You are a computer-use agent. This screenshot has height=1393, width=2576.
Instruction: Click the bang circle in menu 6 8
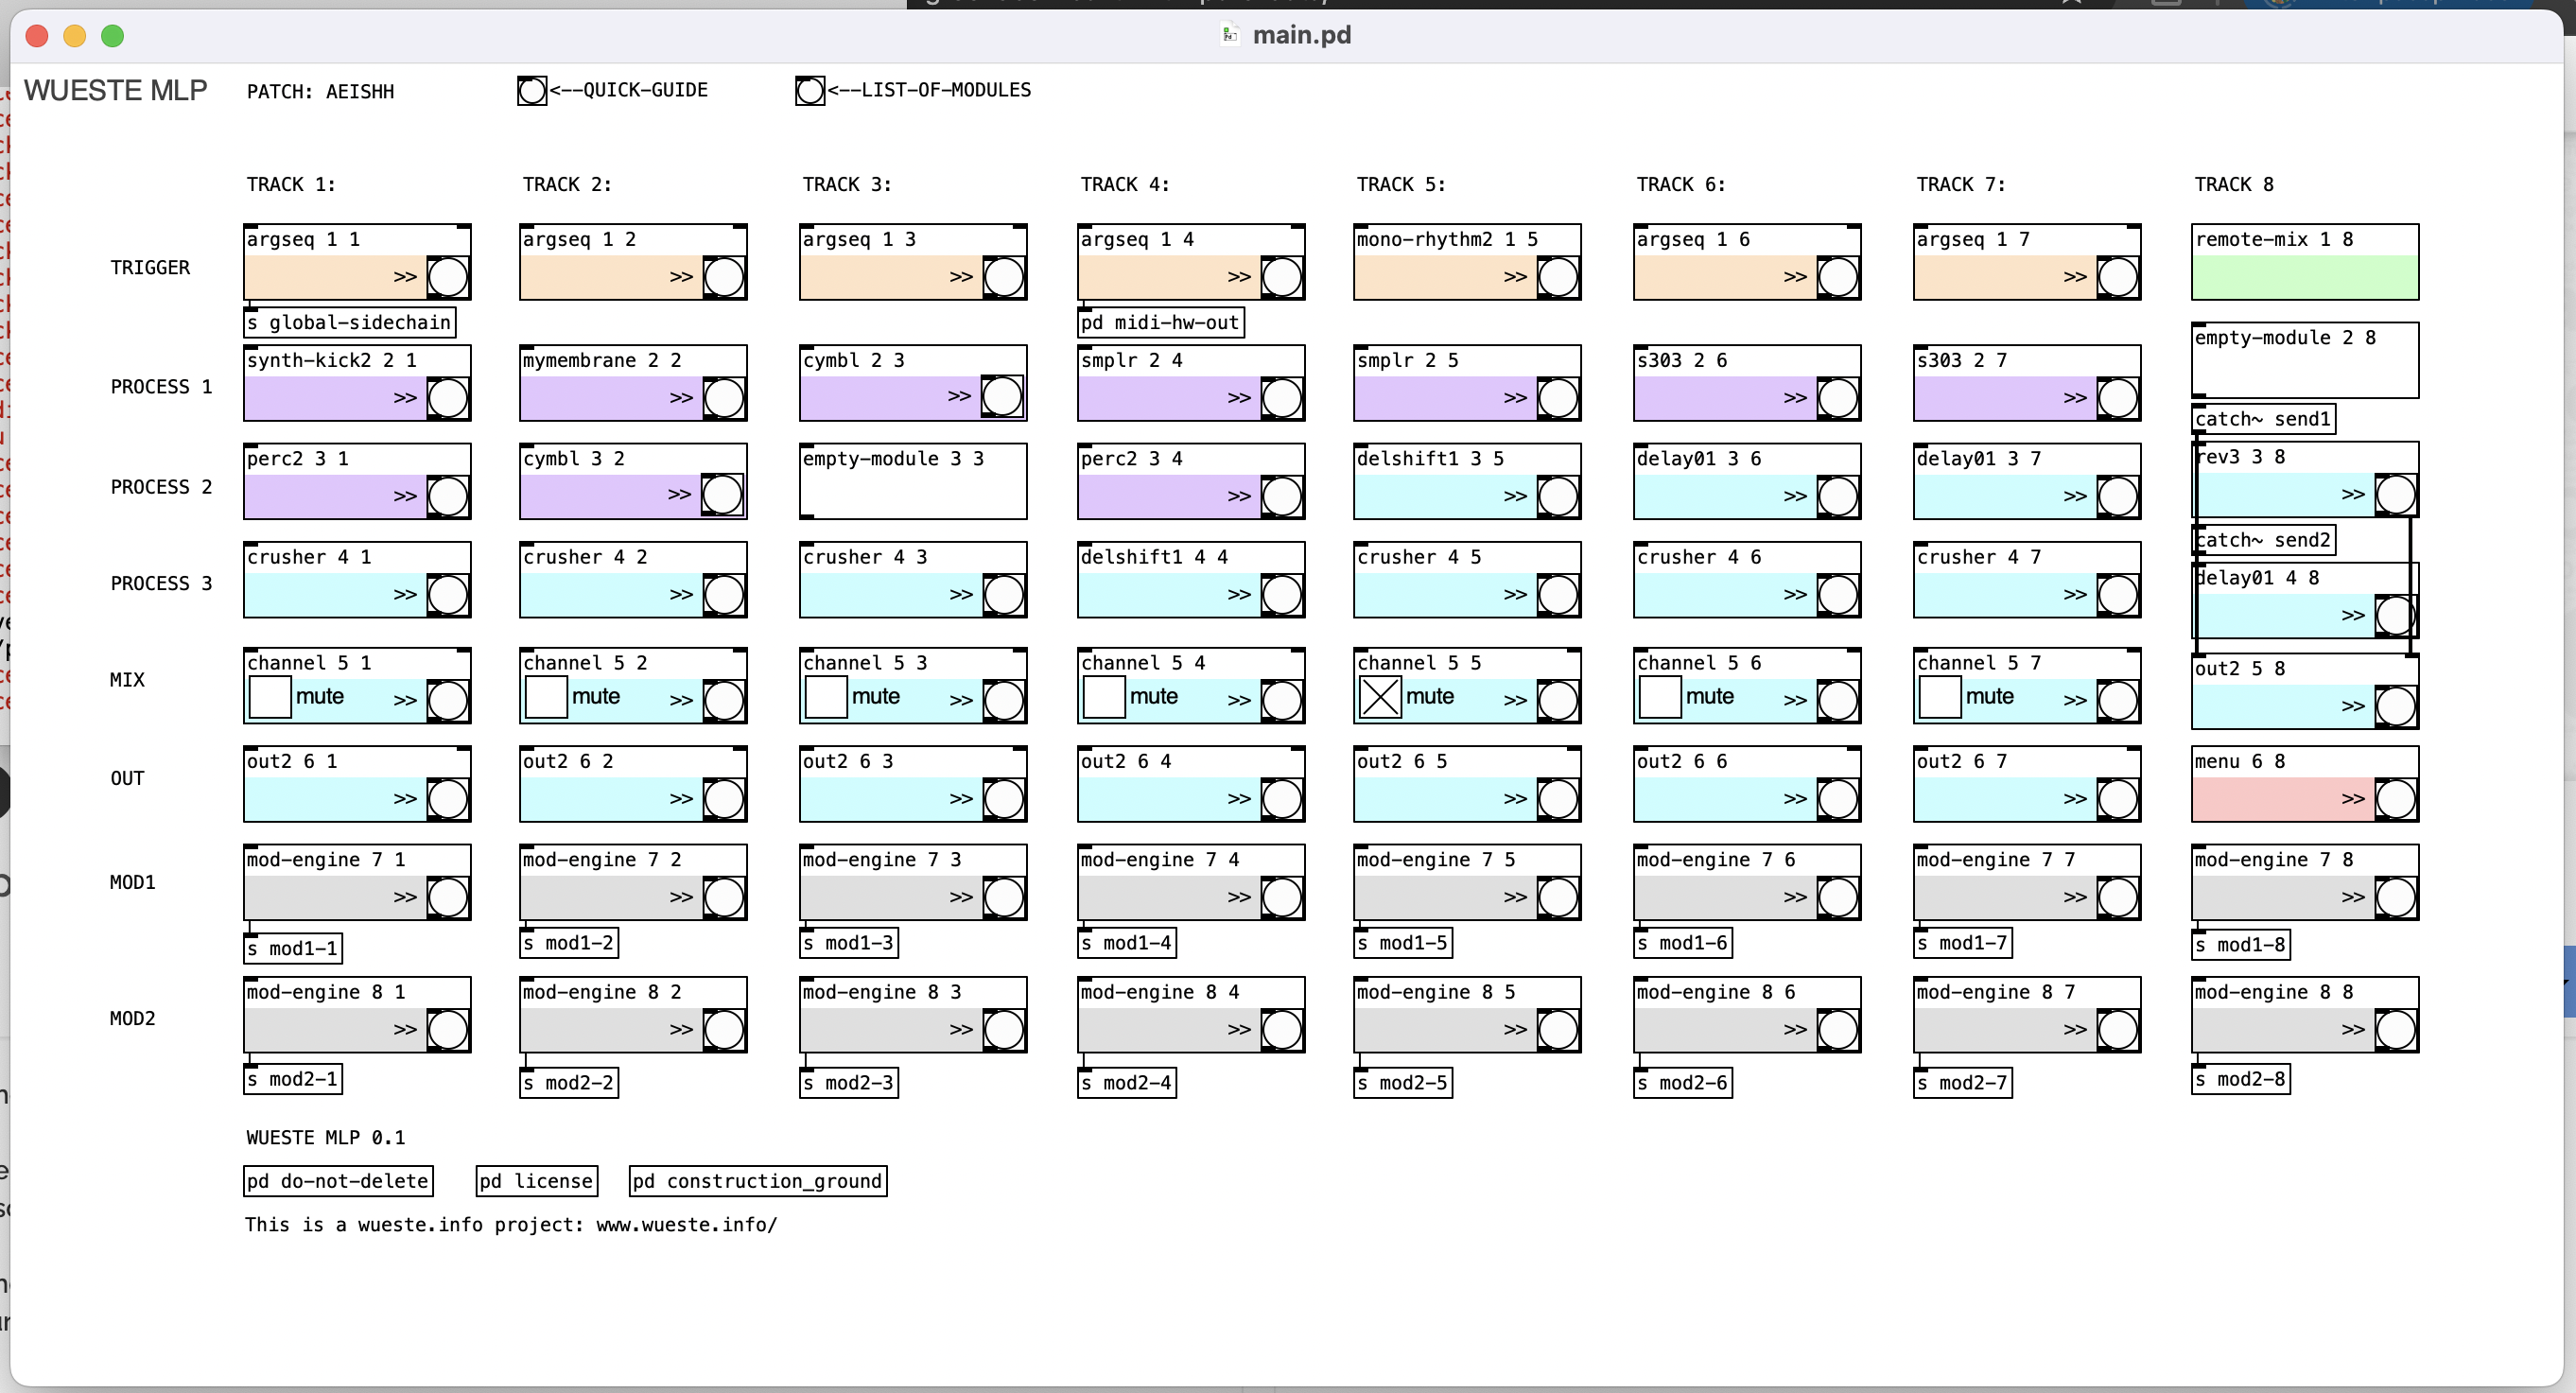tap(2396, 799)
